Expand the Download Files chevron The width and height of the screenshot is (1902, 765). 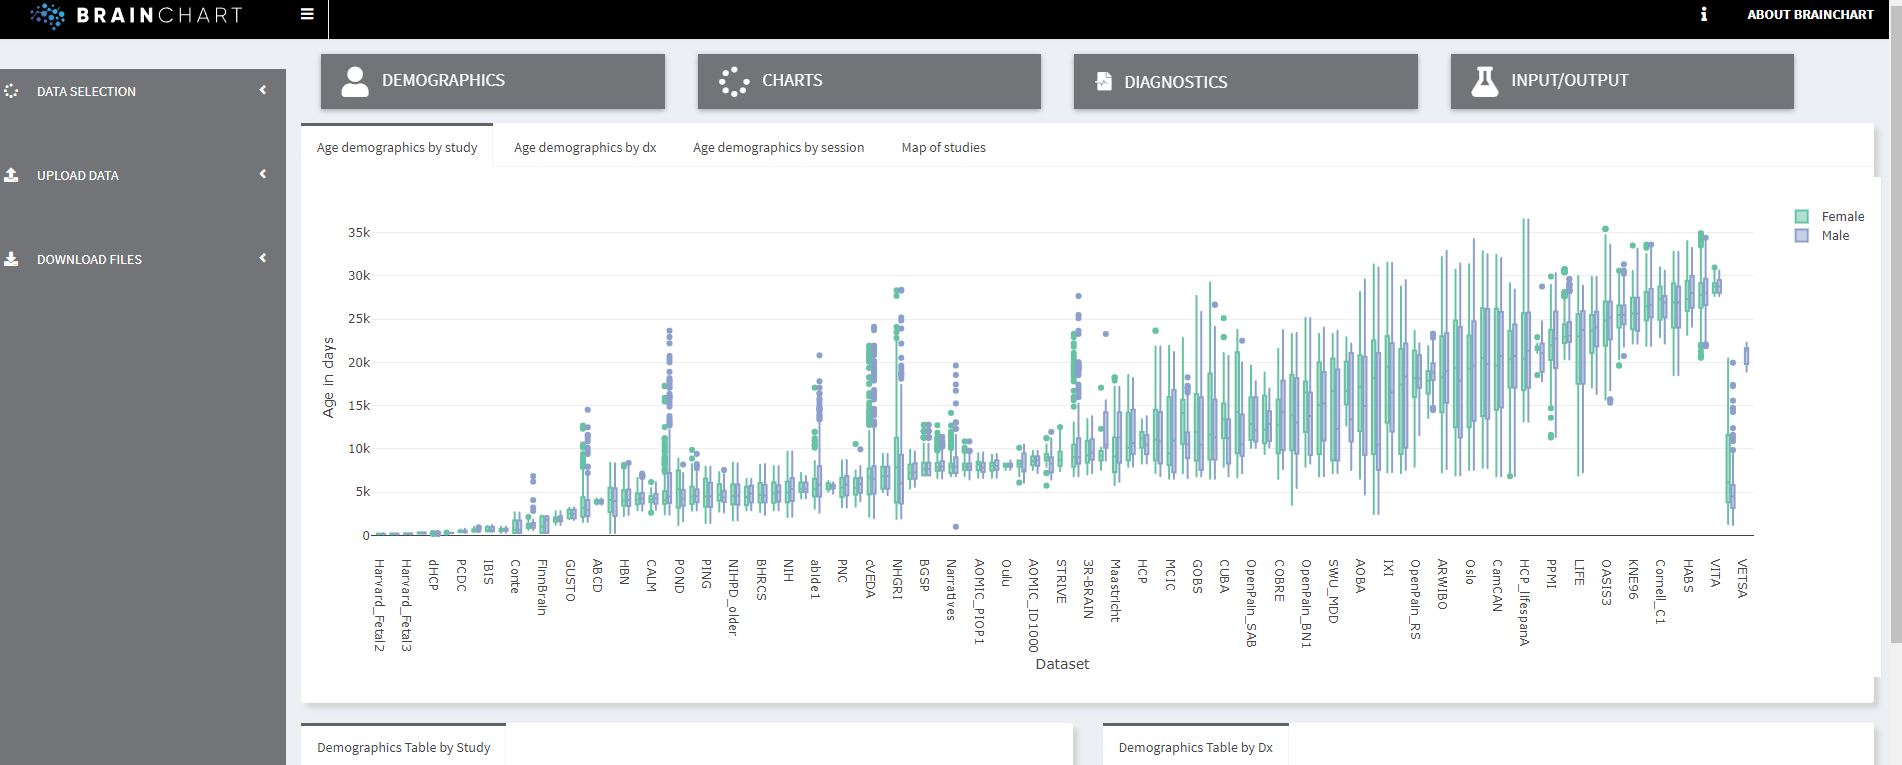click(263, 258)
